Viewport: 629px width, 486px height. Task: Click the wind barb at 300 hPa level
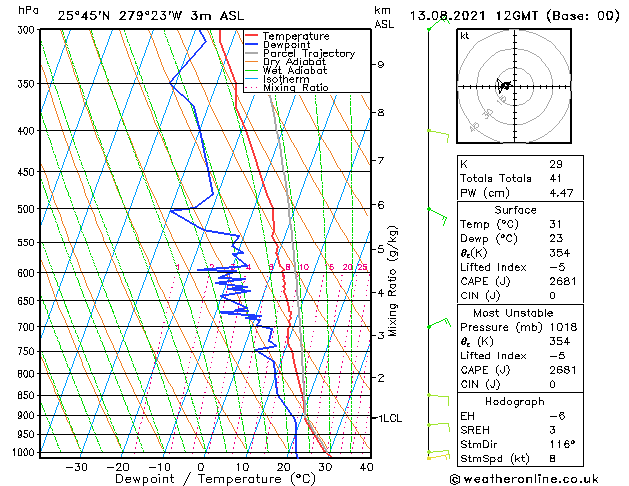pos(438,24)
